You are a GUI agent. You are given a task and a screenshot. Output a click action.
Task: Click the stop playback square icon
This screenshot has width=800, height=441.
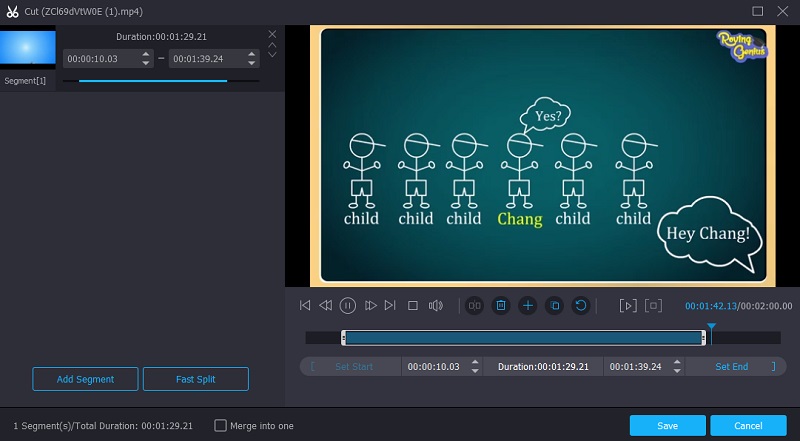pyautogui.click(x=412, y=305)
